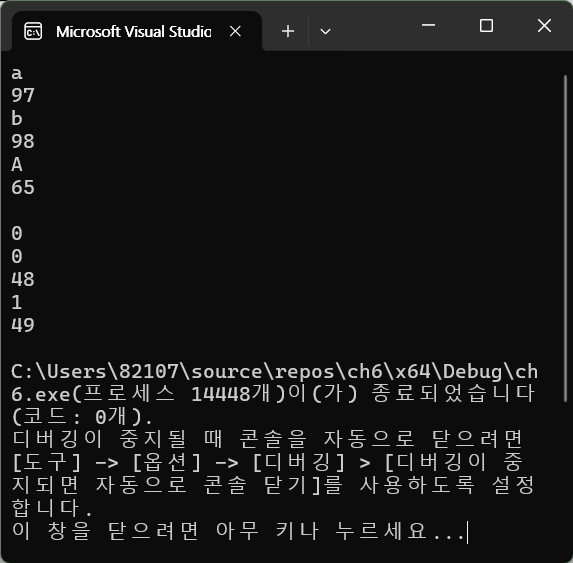Screen dimensions: 573x563
Task: Click the output line '97'
Action: point(23,95)
